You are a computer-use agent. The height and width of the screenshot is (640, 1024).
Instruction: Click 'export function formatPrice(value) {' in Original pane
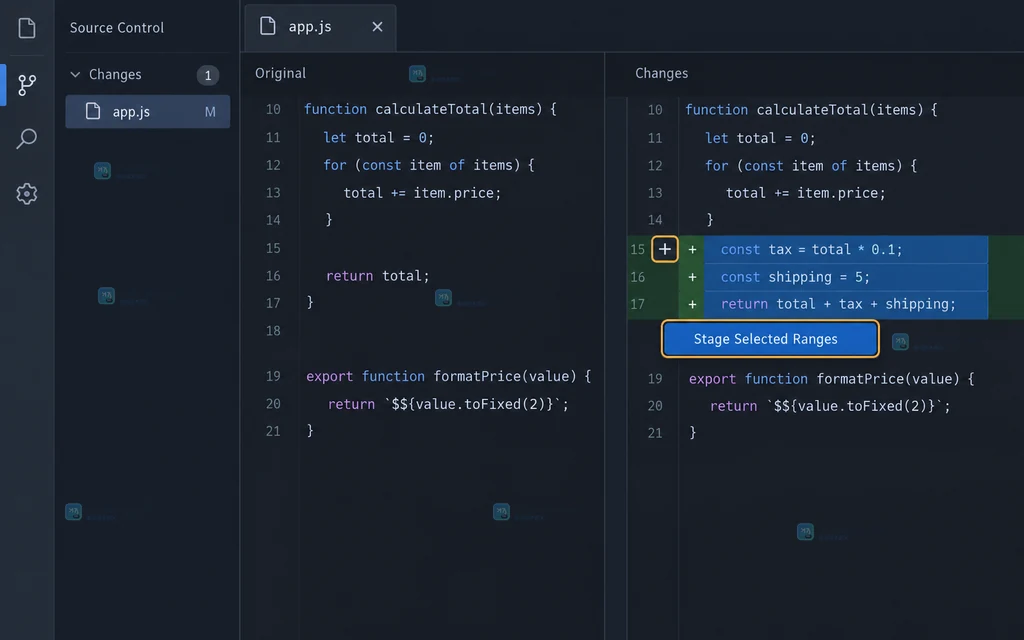coord(449,376)
